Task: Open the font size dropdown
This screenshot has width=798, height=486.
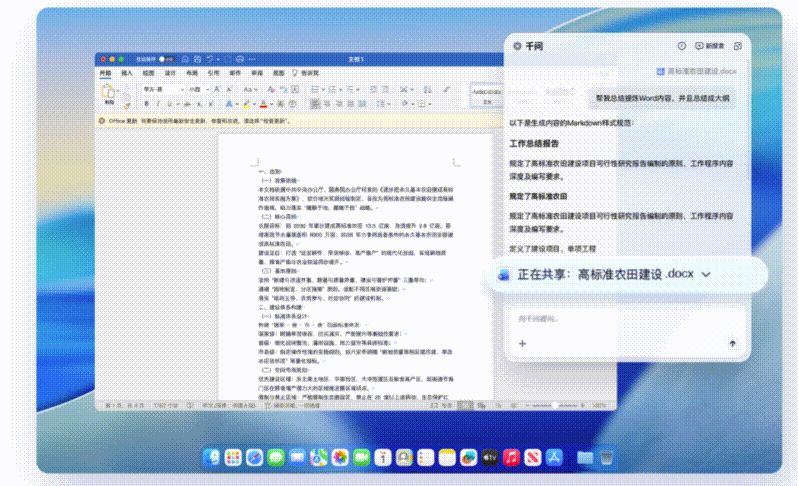Action: 207,89
